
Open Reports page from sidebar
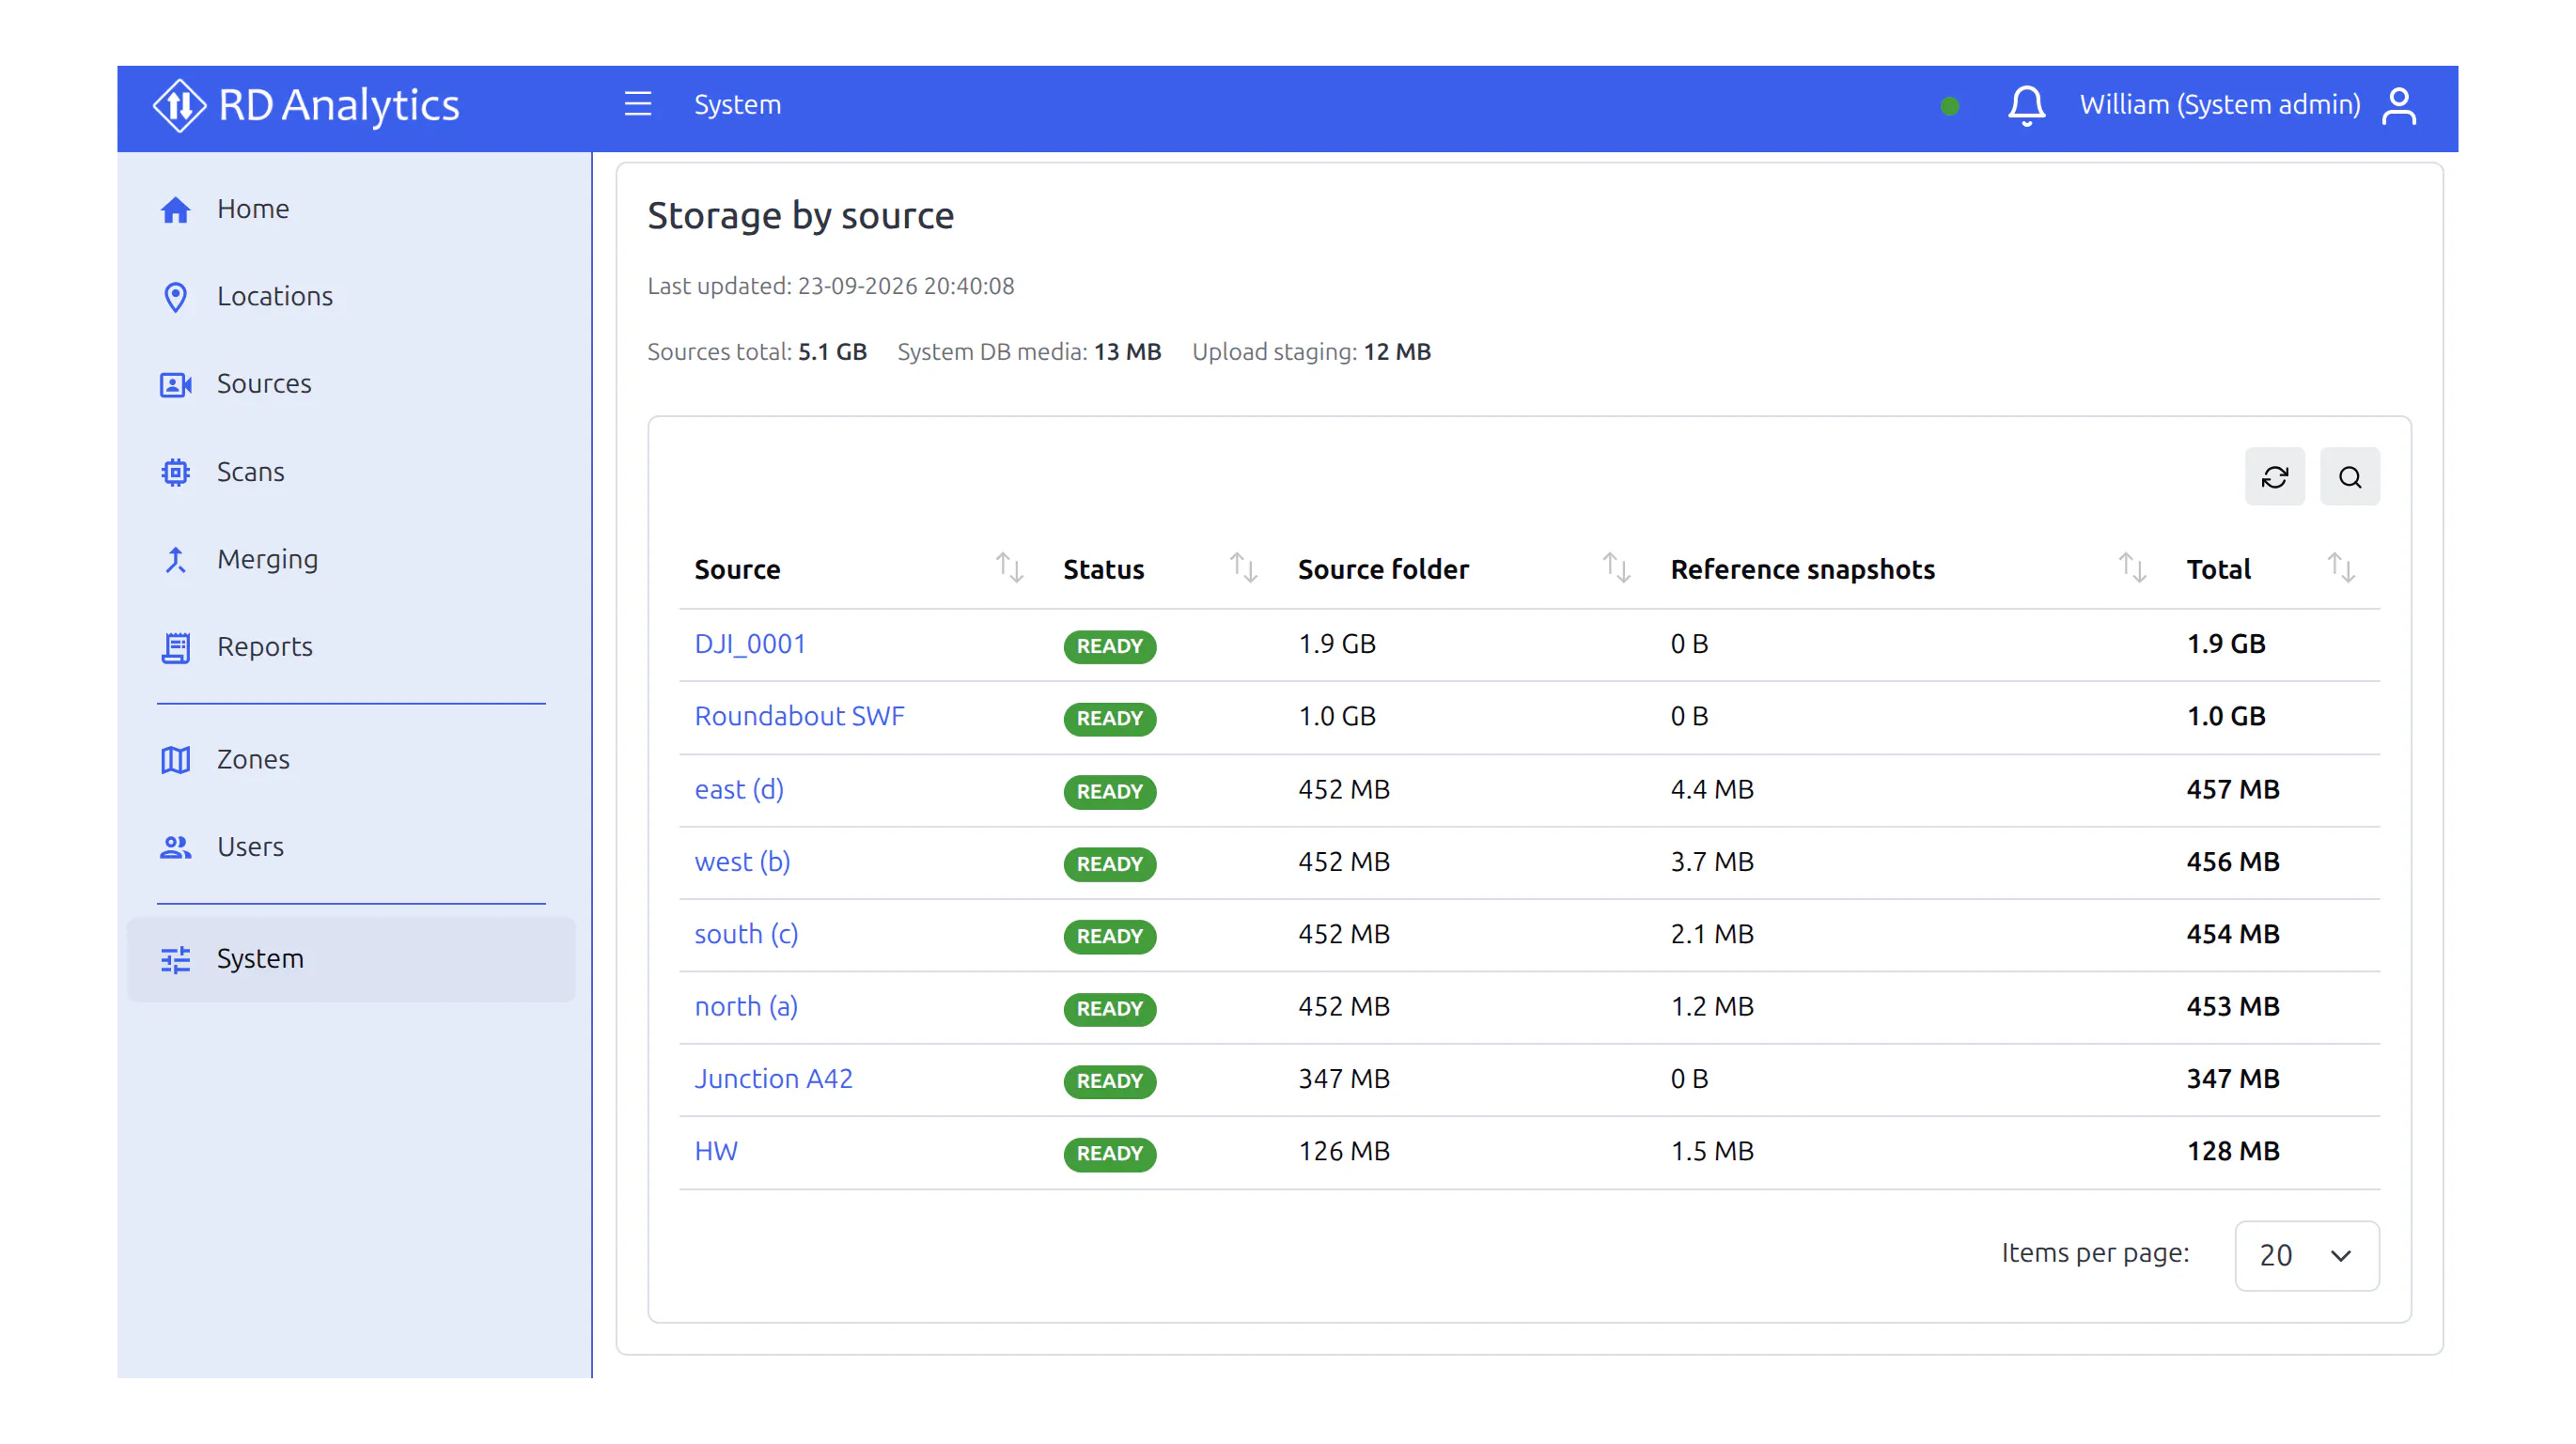351,646
